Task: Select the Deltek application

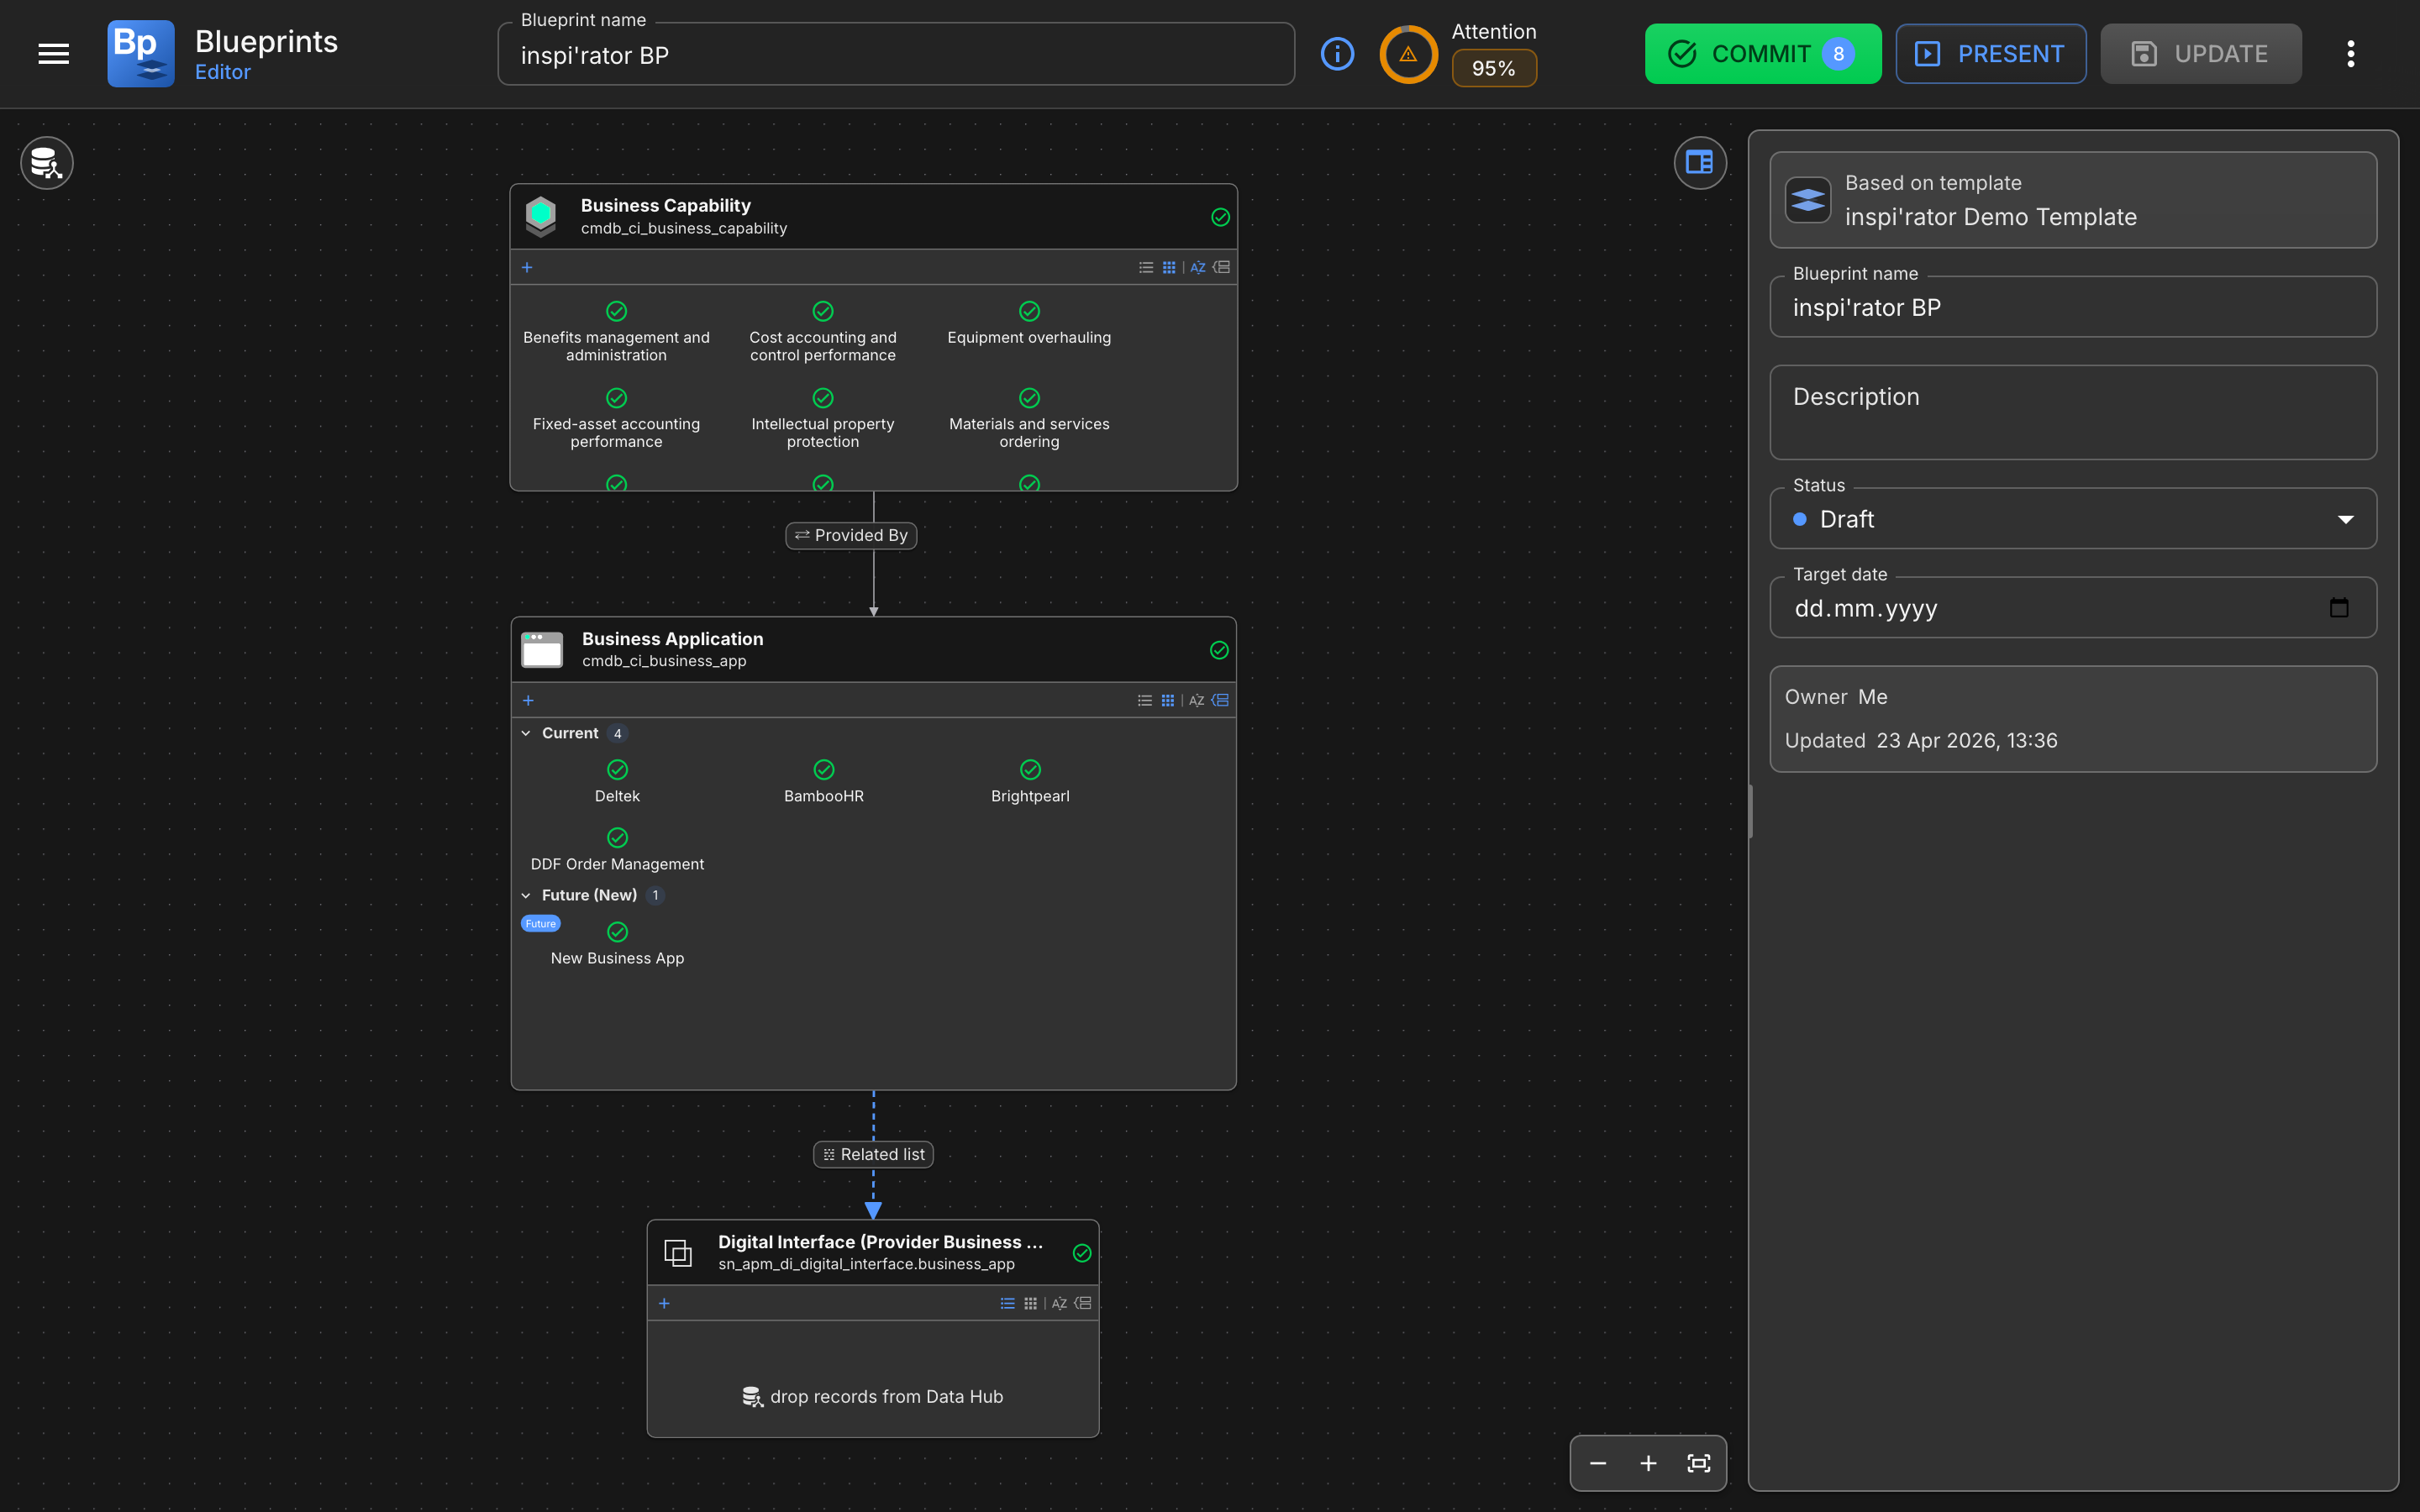Action: 617,782
